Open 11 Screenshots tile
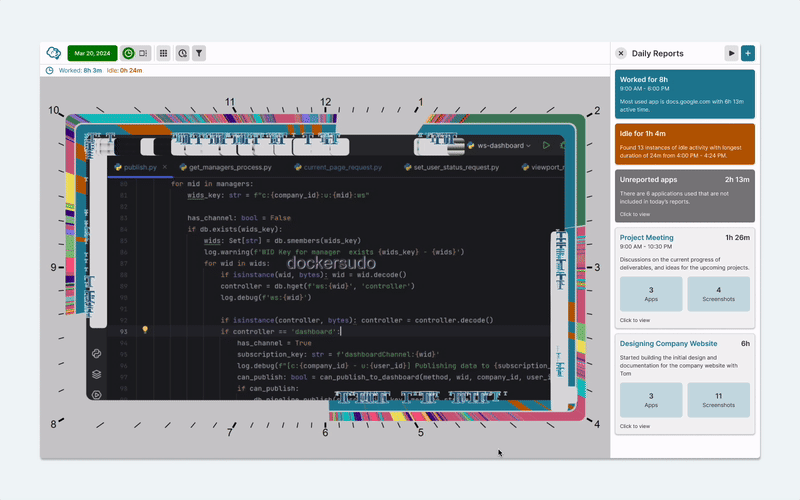The height and width of the screenshot is (500, 800). click(718, 400)
